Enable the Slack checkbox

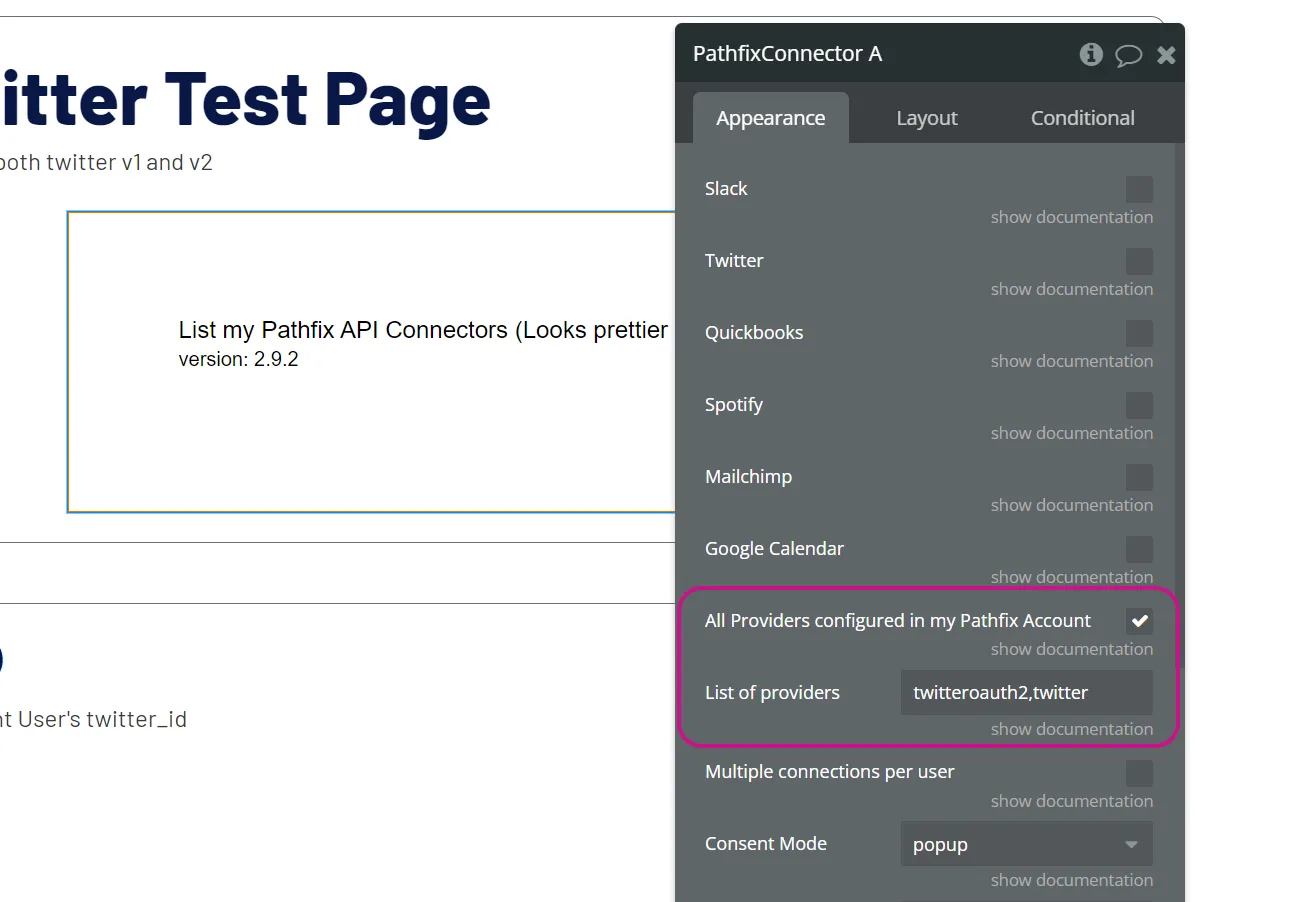click(x=1139, y=189)
